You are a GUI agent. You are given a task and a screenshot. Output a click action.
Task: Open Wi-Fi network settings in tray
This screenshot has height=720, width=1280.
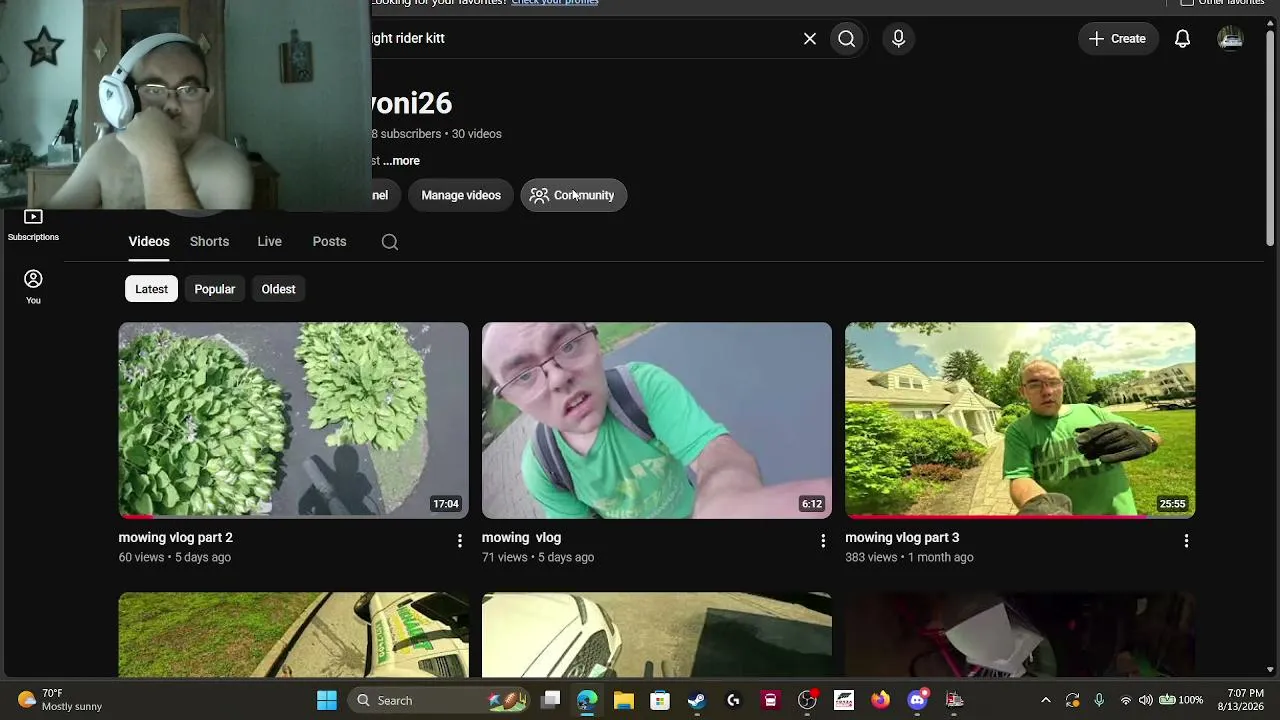coord(1126,701)
